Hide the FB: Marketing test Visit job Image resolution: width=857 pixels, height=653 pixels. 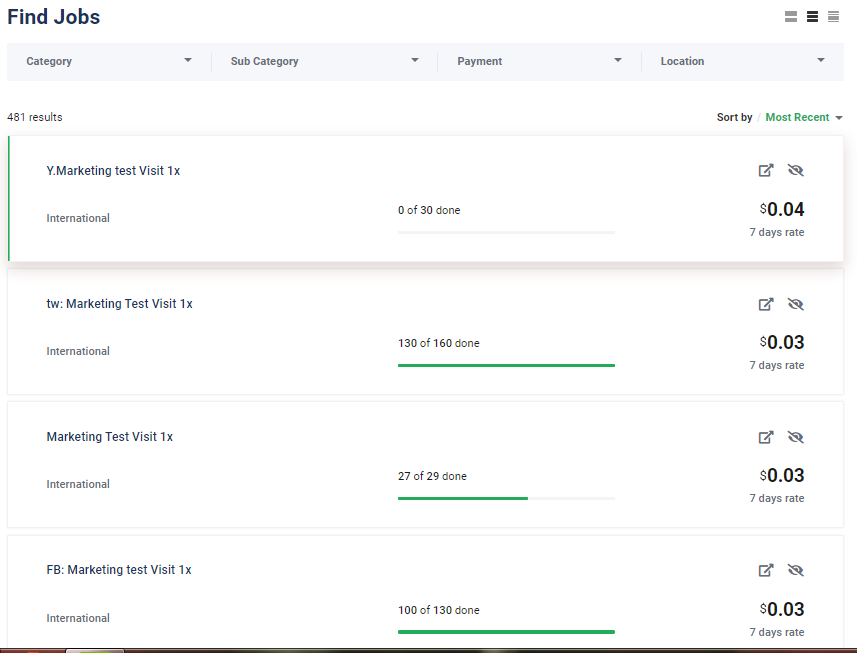click(795, 570)
